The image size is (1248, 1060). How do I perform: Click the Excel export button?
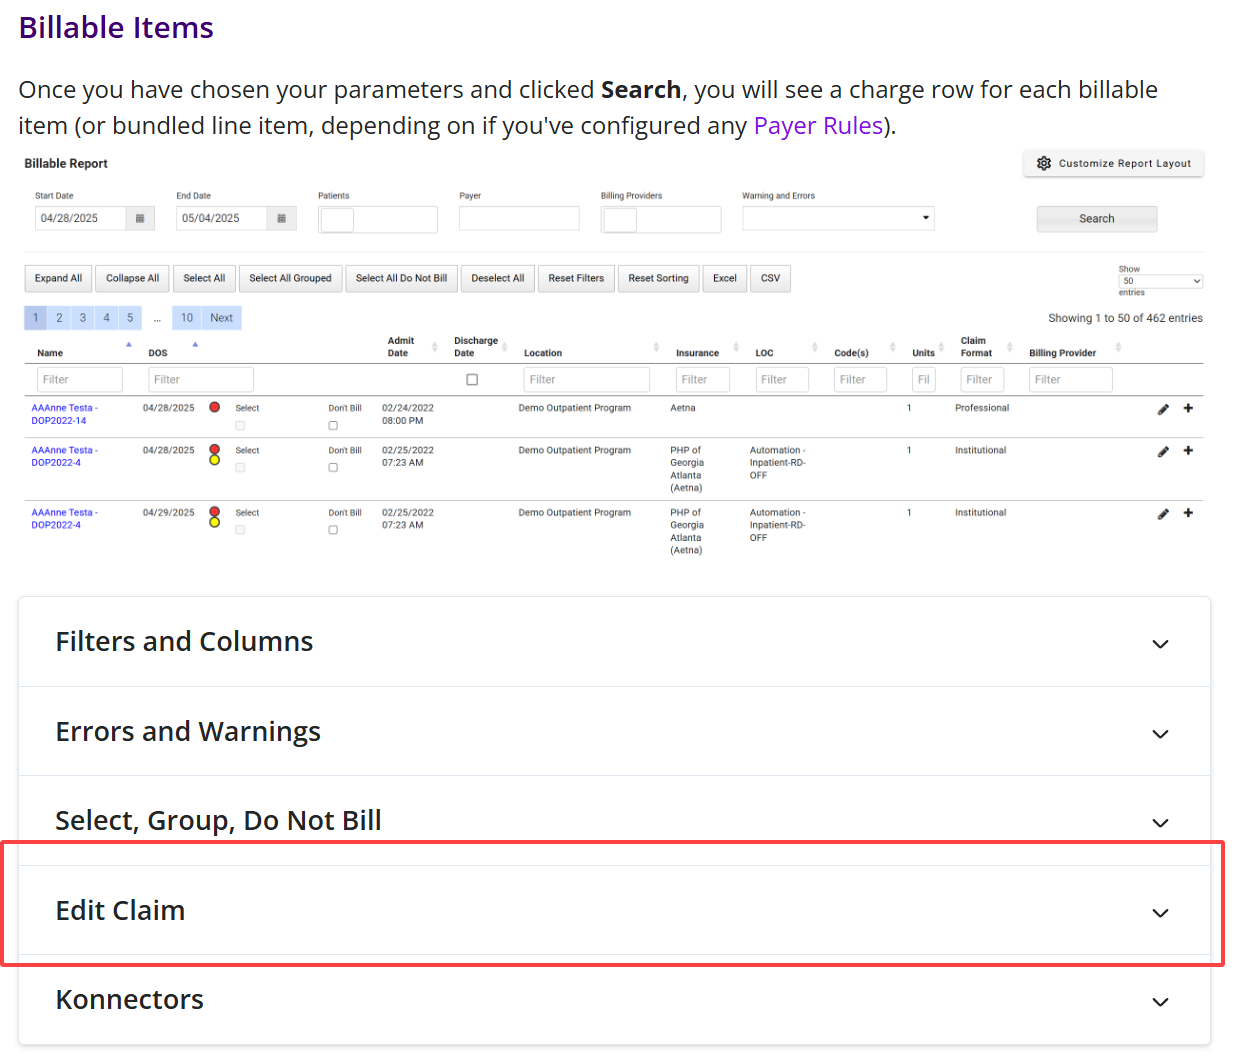[725, 278]
